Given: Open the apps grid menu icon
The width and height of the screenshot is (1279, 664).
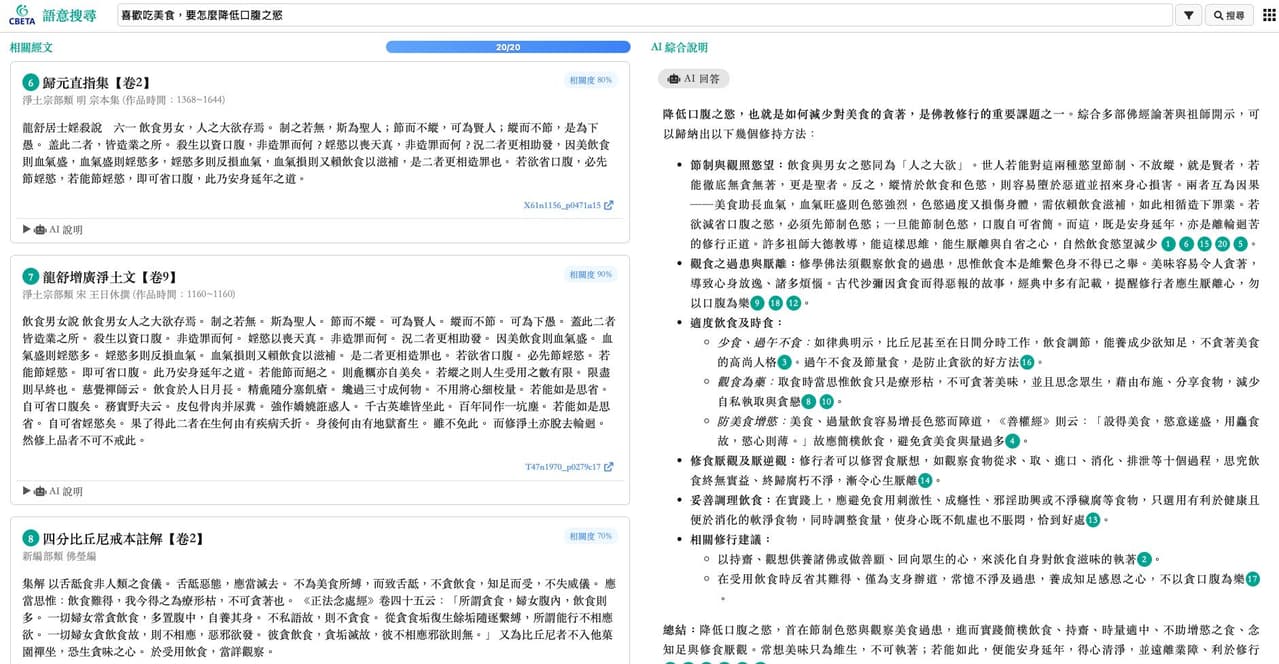Looking at the screenshot, I should point(1268,15).
